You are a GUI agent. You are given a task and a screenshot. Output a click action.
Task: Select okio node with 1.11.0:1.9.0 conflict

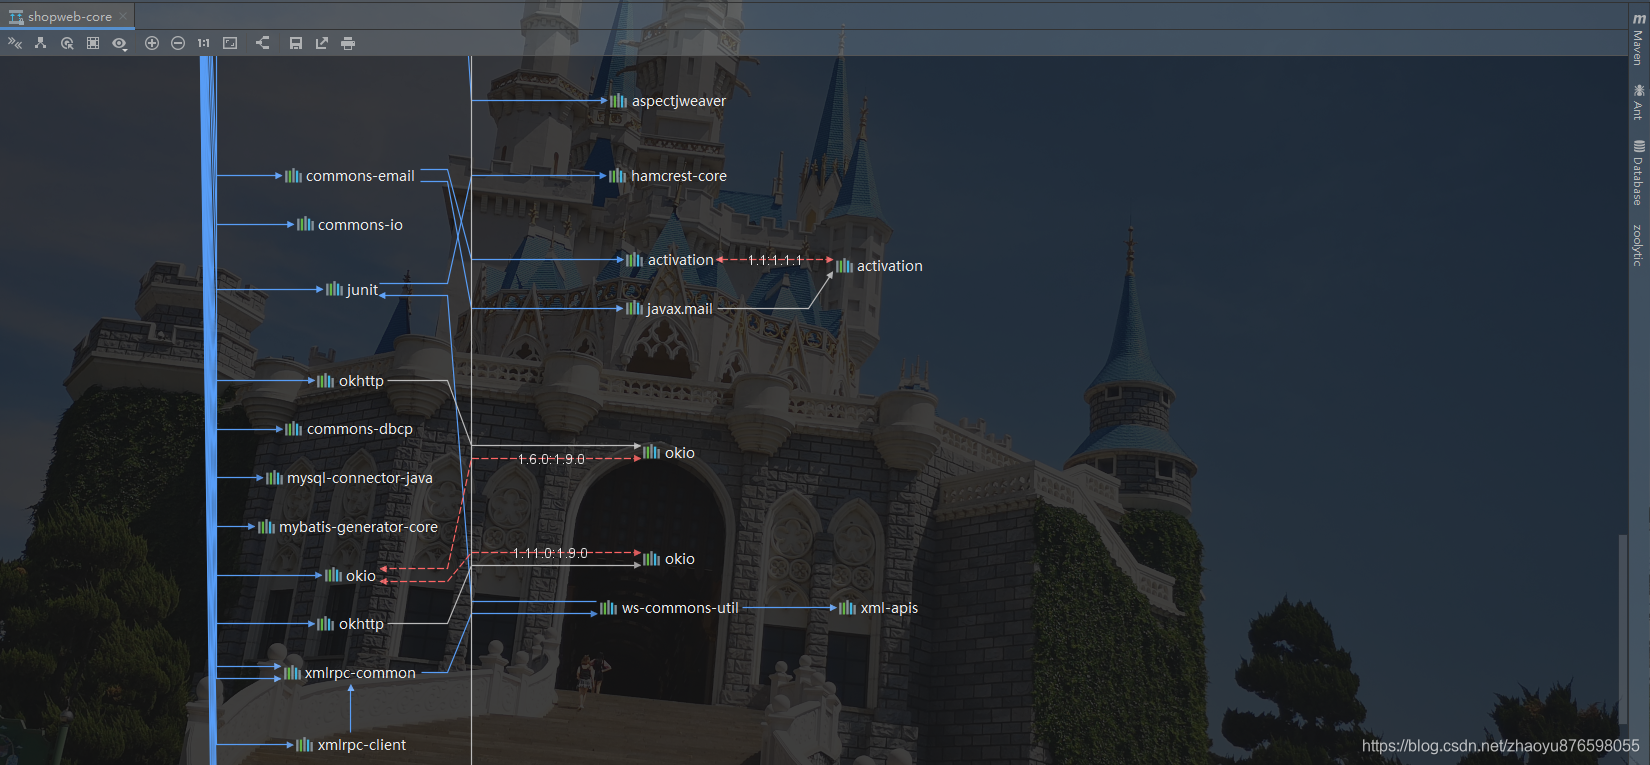pyautogui.click(x=669, y=559)
